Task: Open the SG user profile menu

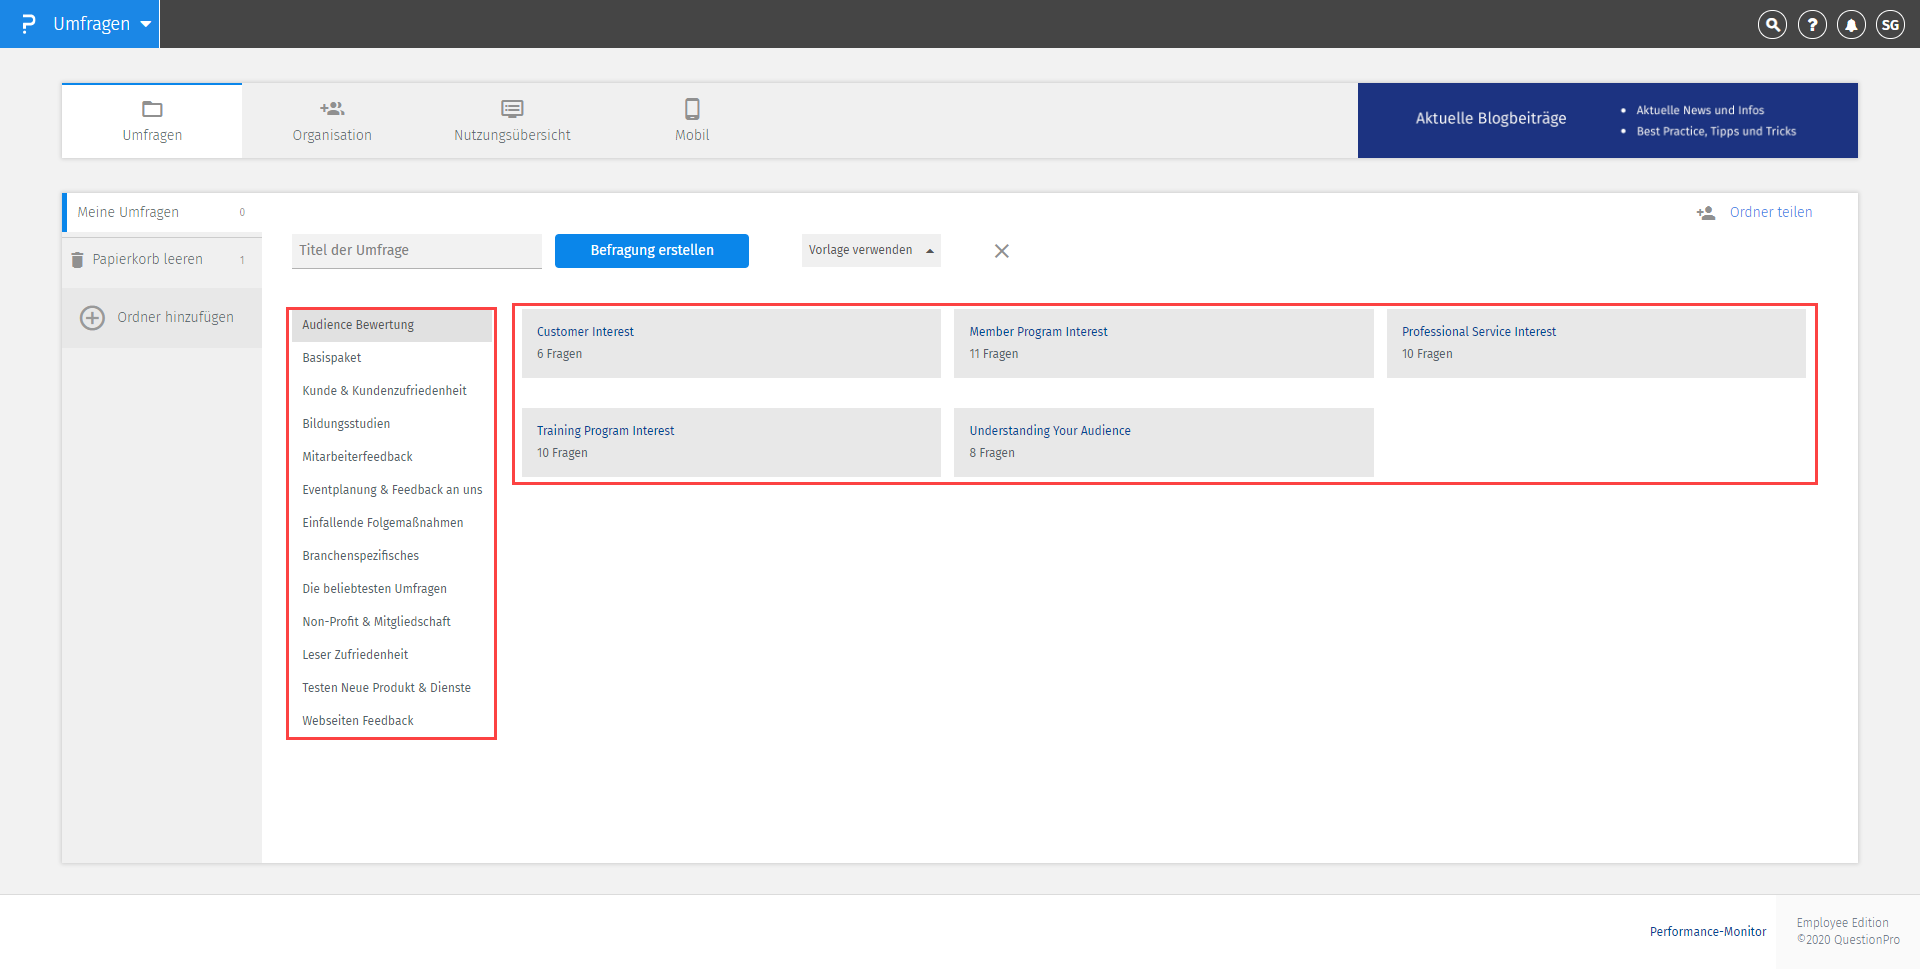Action: coord(1890,24)
